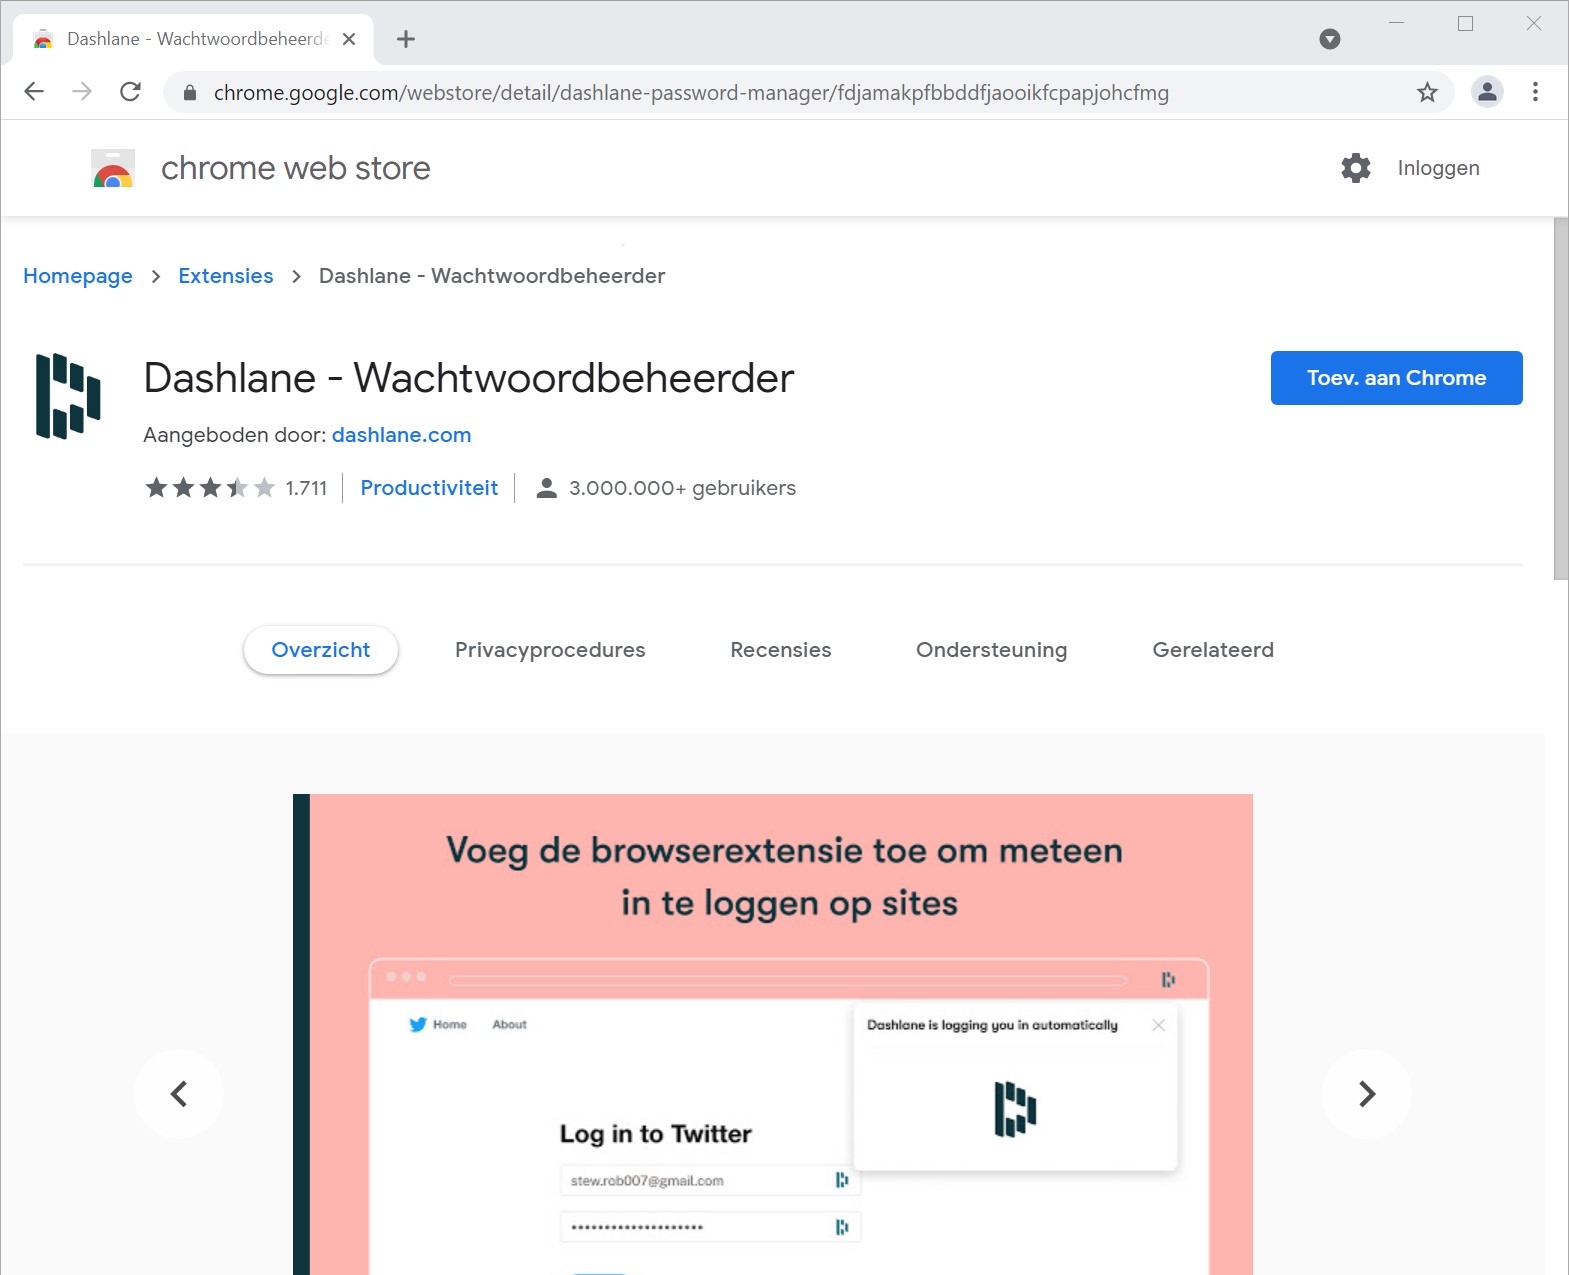Click the users person icon
This screenshot has height=1275, width=1569.
[546, 488]
